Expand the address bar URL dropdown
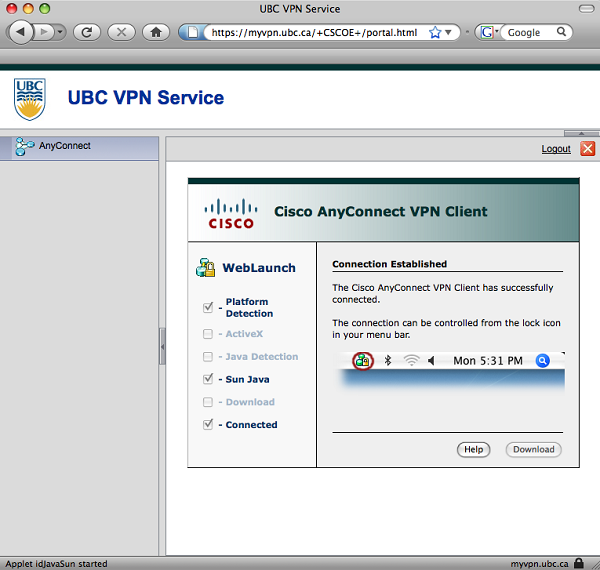600x570 pixels. (x=449, y=32)
